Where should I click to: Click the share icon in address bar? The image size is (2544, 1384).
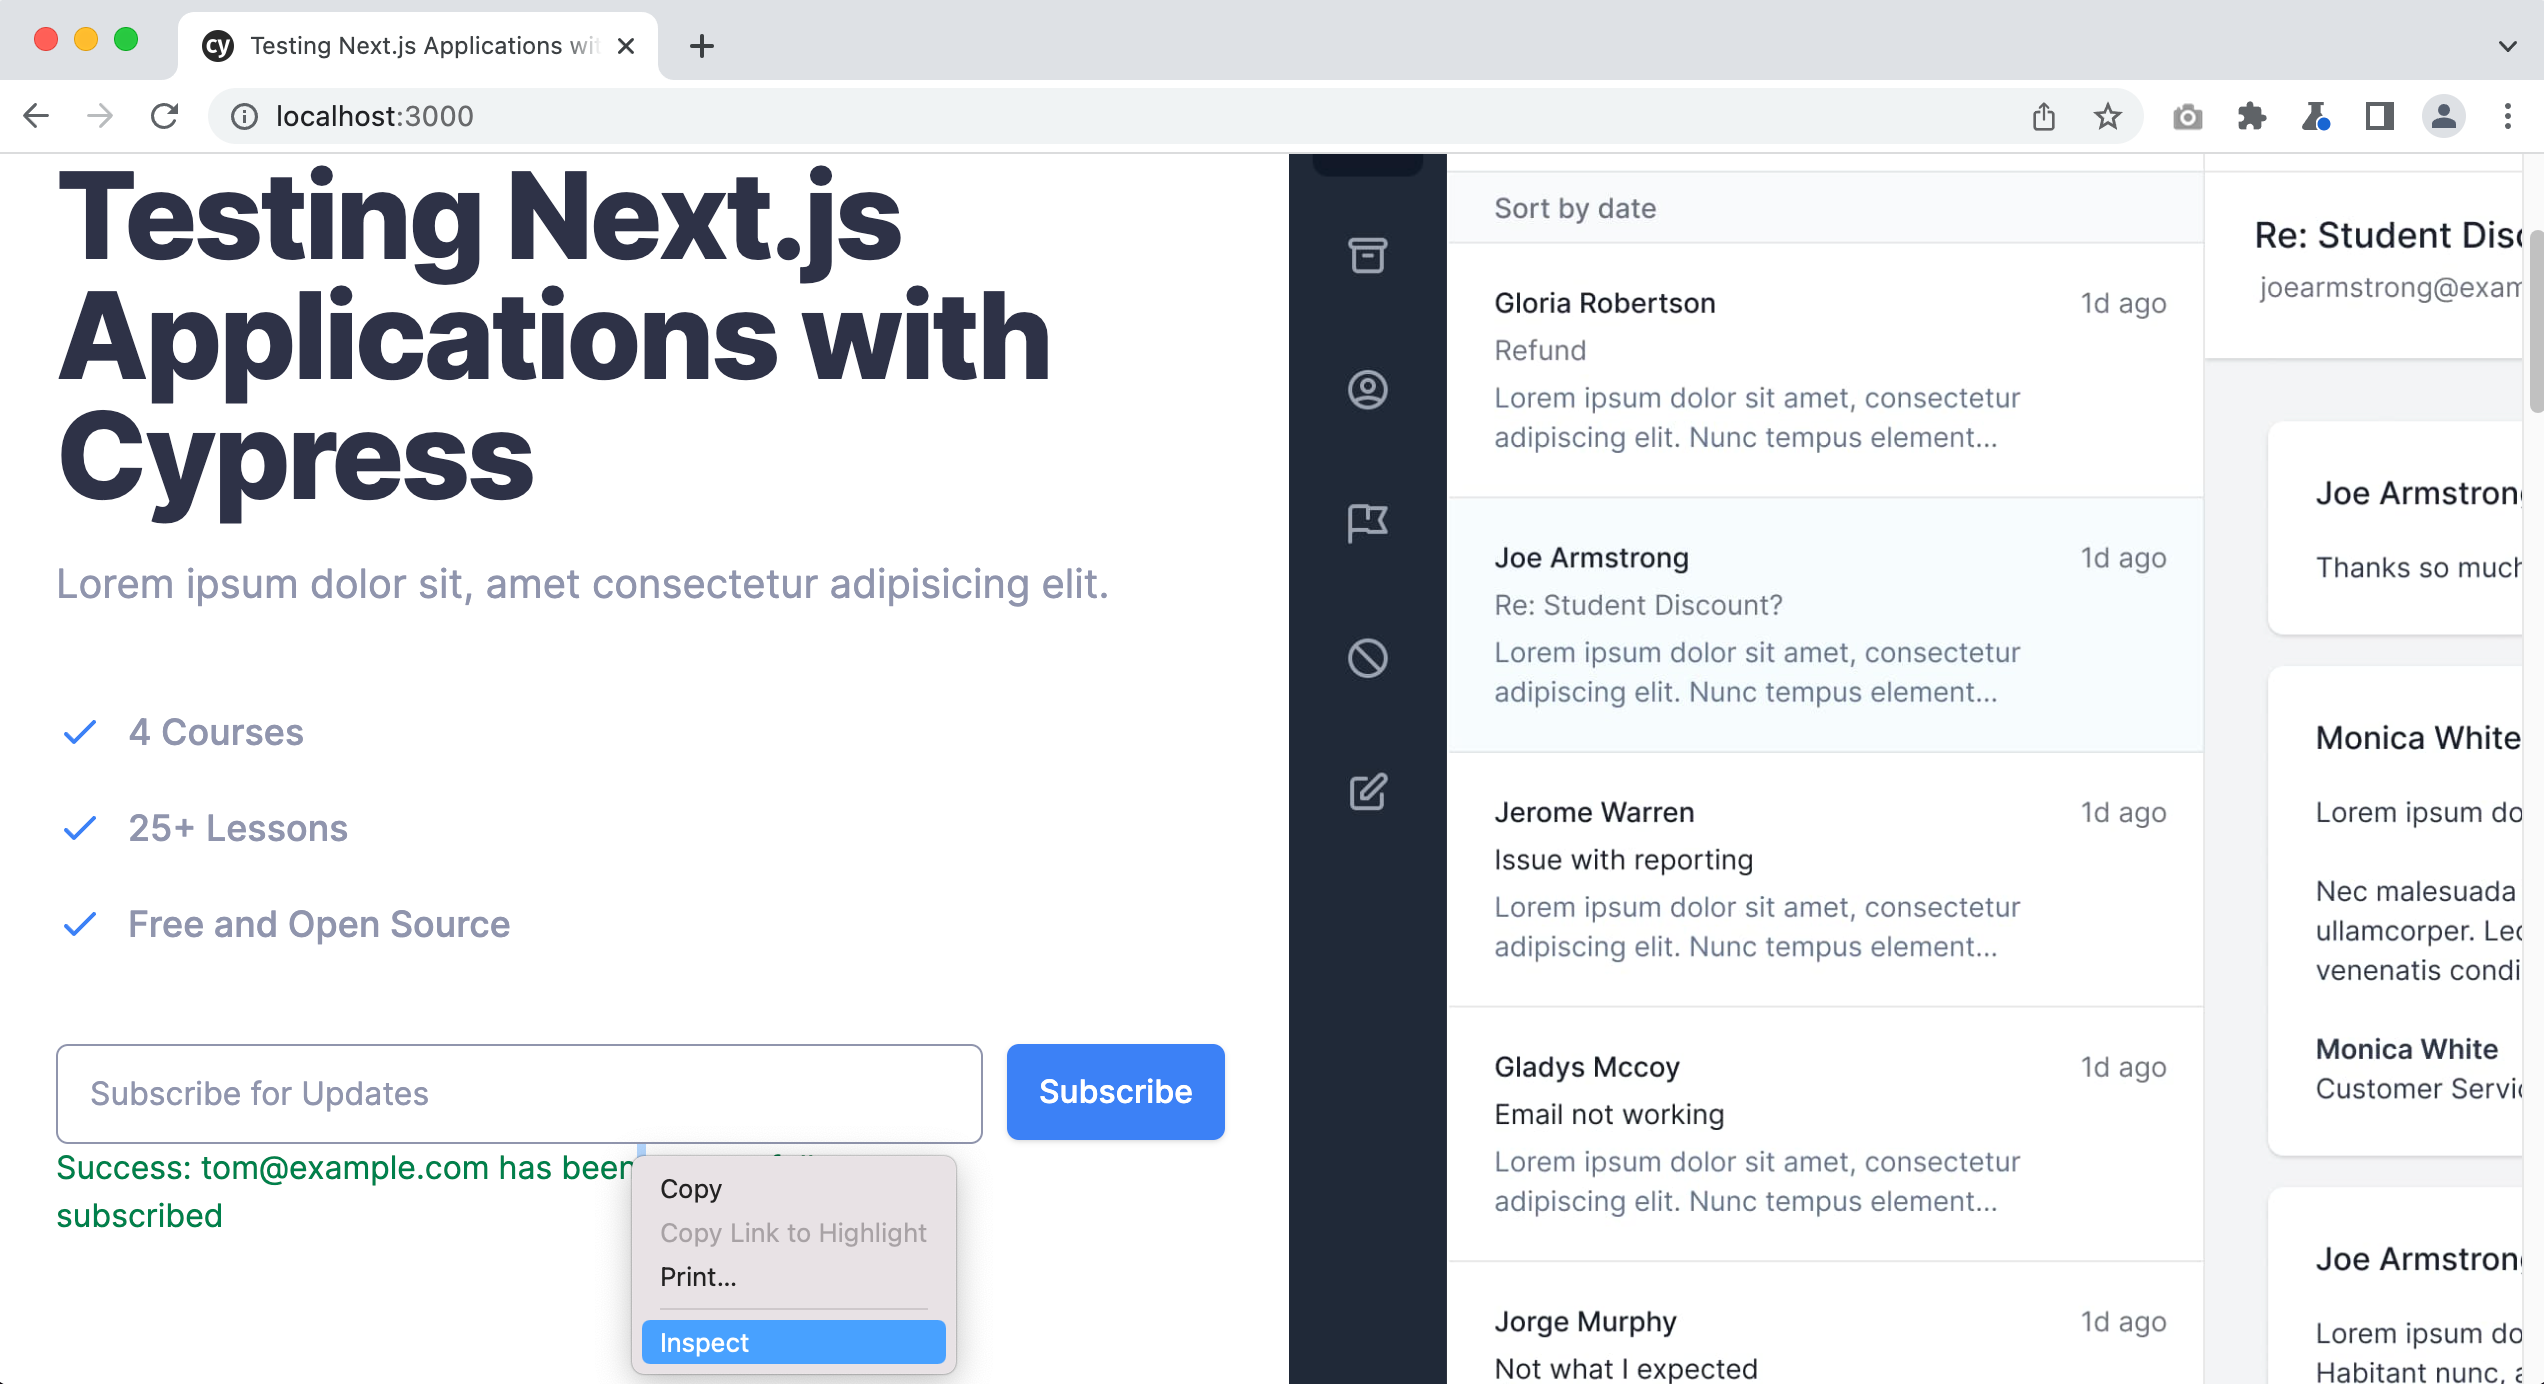coord(2043,117)
